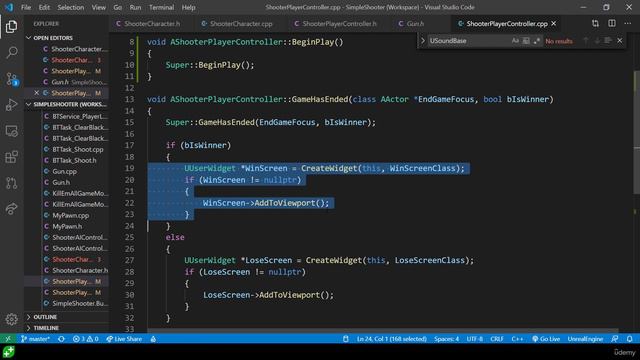Open the View menu

coord(98,7)
